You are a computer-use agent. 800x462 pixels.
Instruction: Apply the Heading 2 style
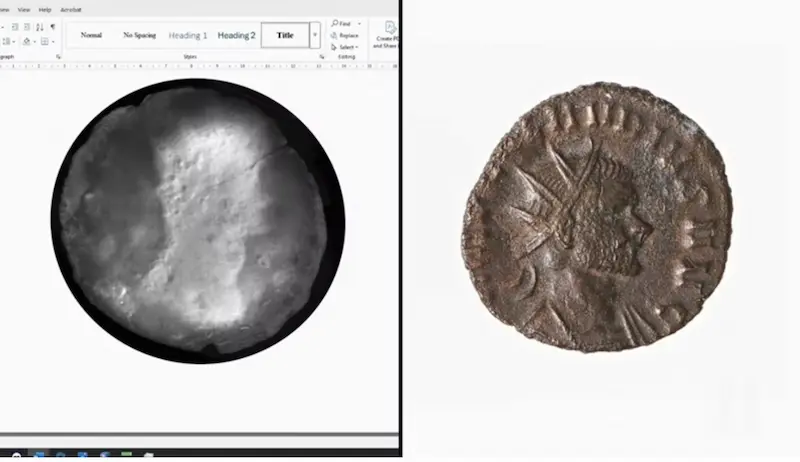click(236, 35)
